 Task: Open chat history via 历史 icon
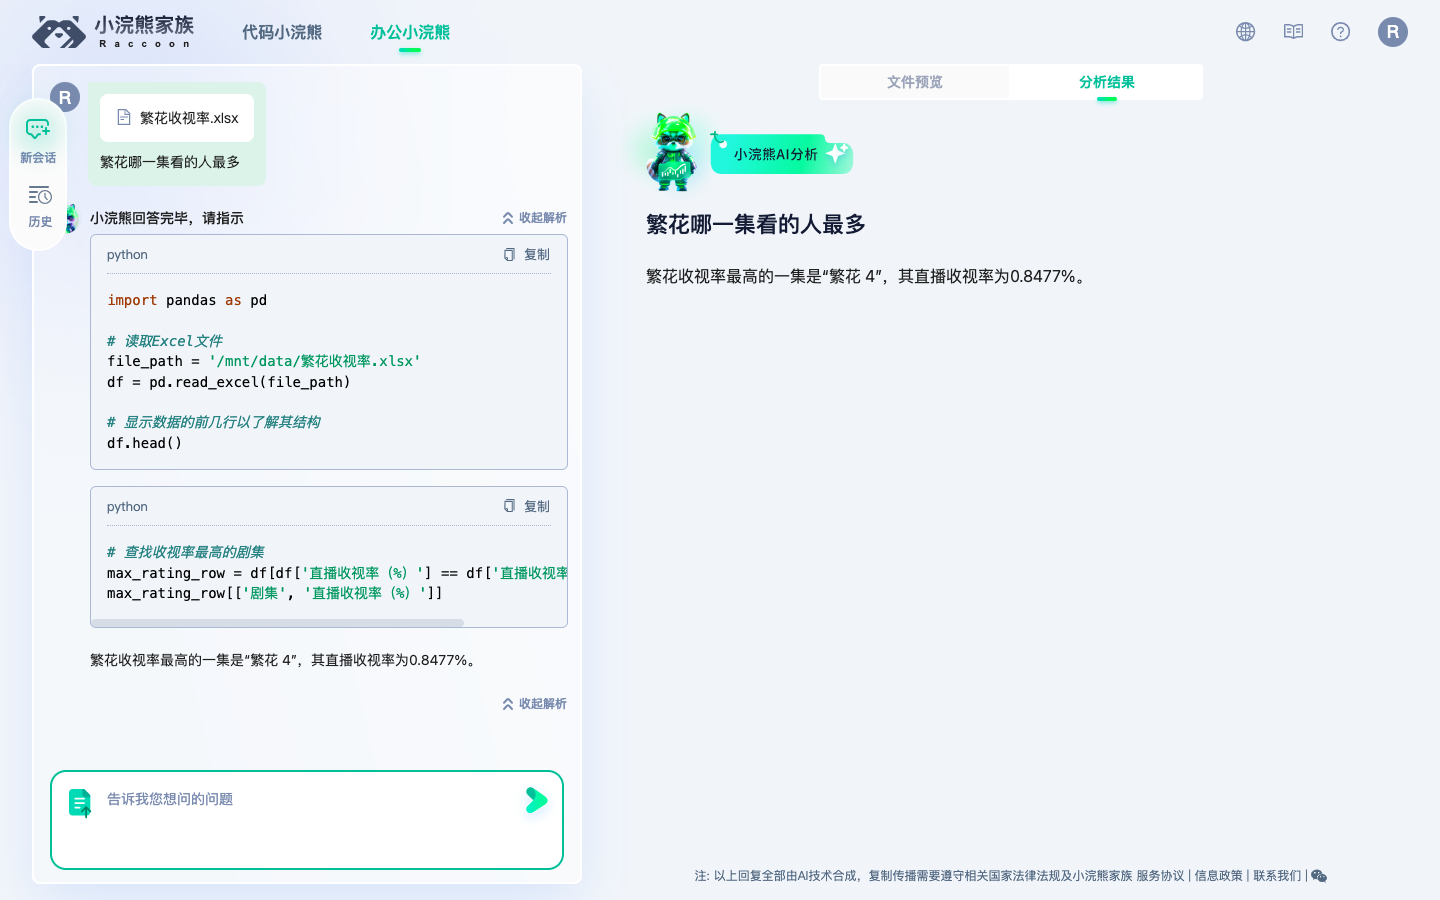point(39,205)
